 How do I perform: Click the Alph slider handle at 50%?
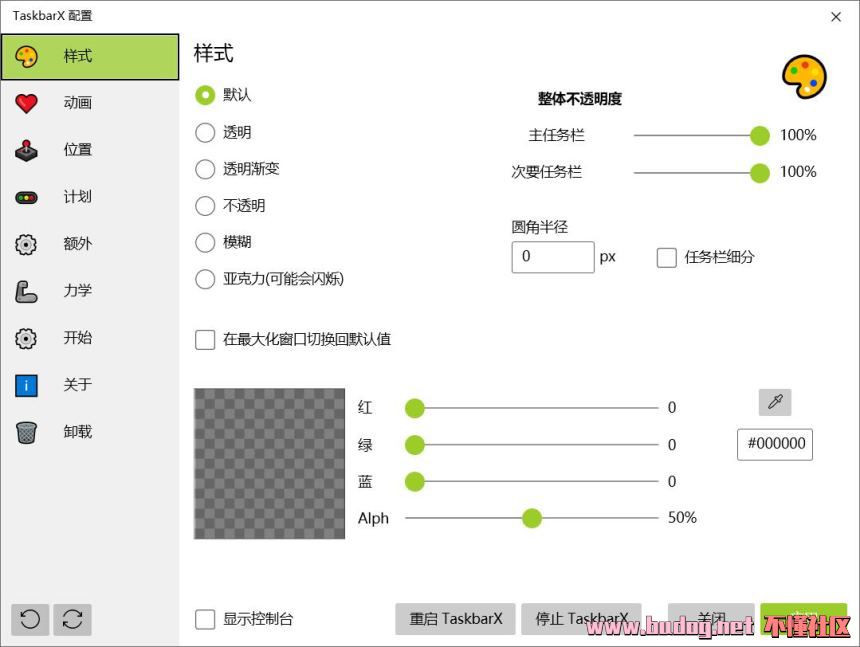click(531, 518)
